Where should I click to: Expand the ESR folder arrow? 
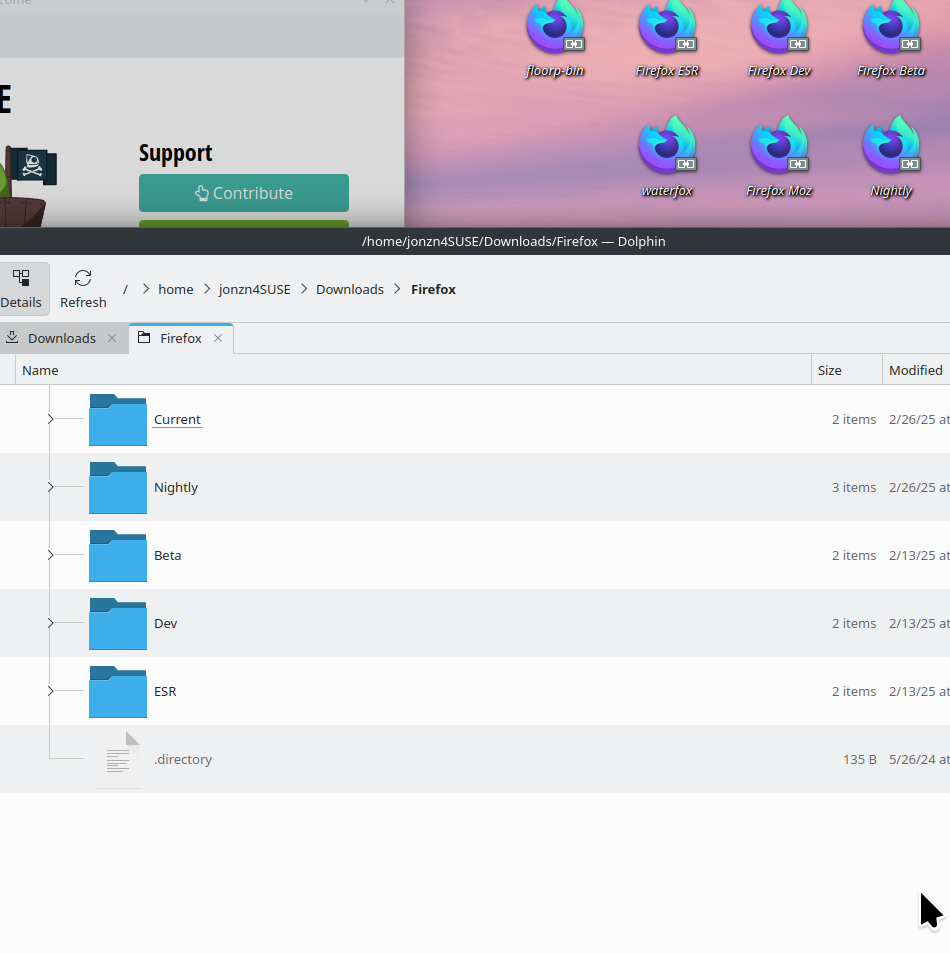[x=50, y=691]
